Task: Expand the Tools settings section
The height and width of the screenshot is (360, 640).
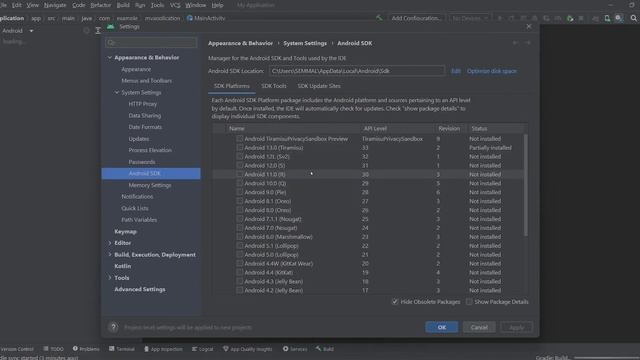Action: click(x=109, y=278)
